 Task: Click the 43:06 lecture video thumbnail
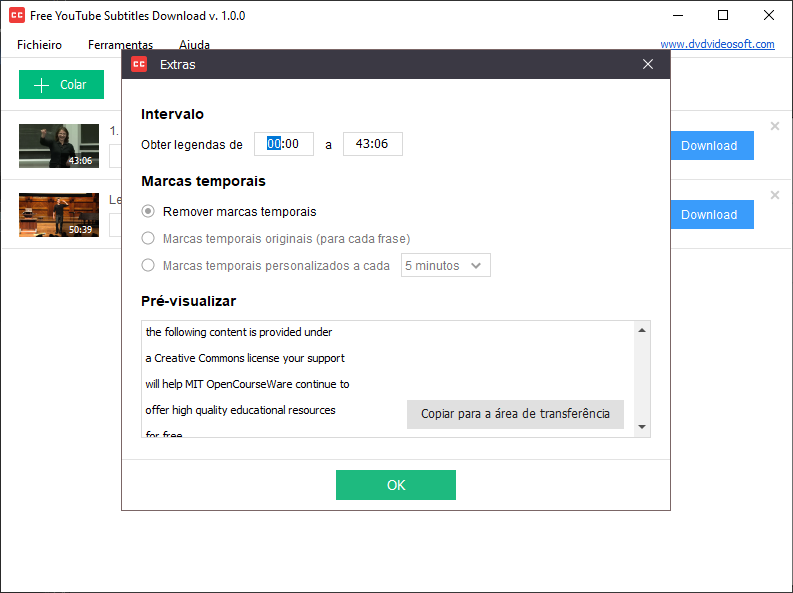click(59, 146)
